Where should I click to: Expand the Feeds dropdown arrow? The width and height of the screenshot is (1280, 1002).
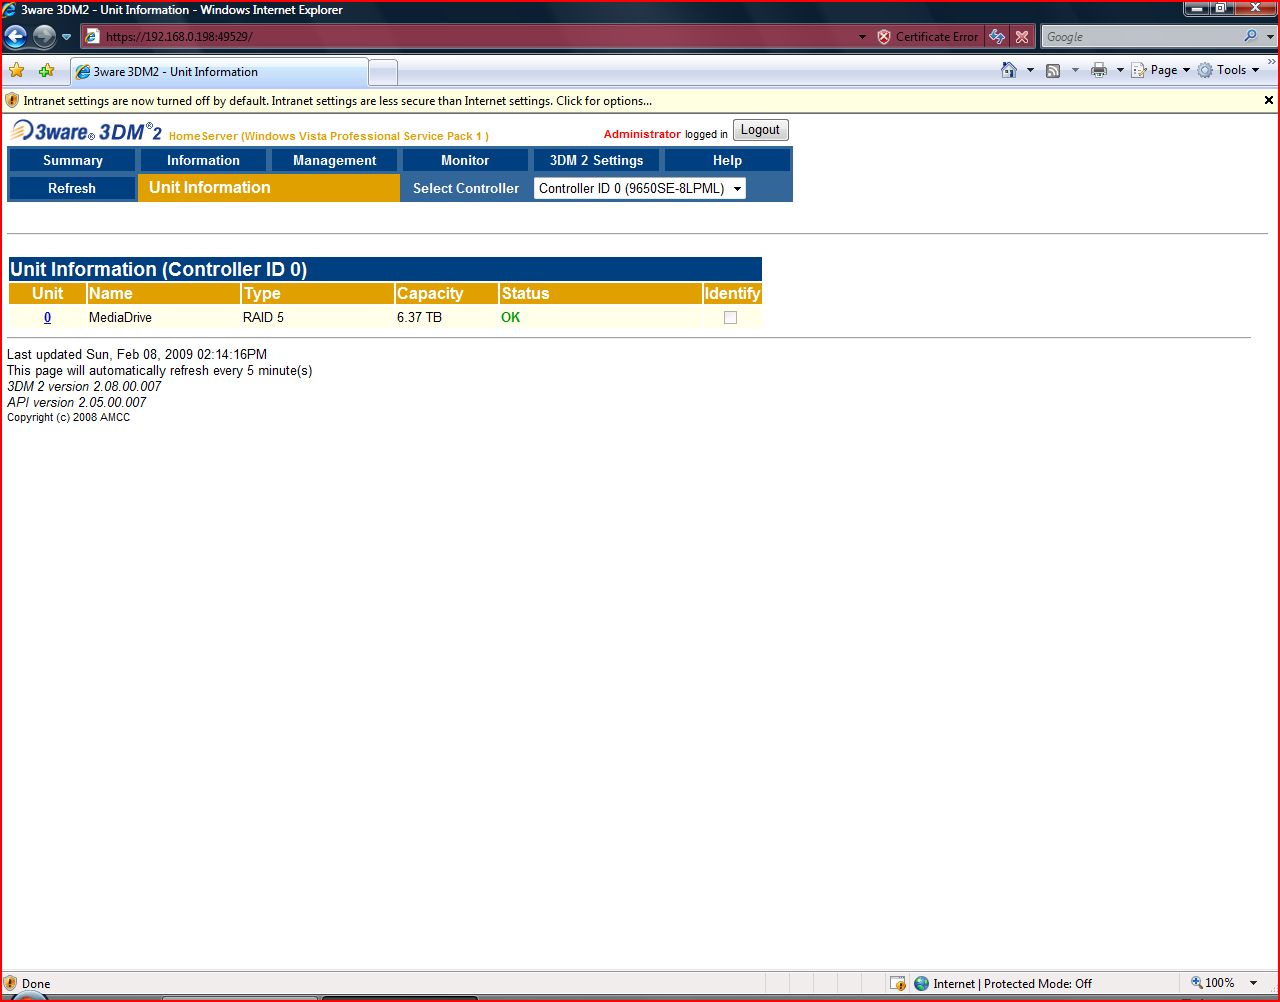tap(1075, 70)
